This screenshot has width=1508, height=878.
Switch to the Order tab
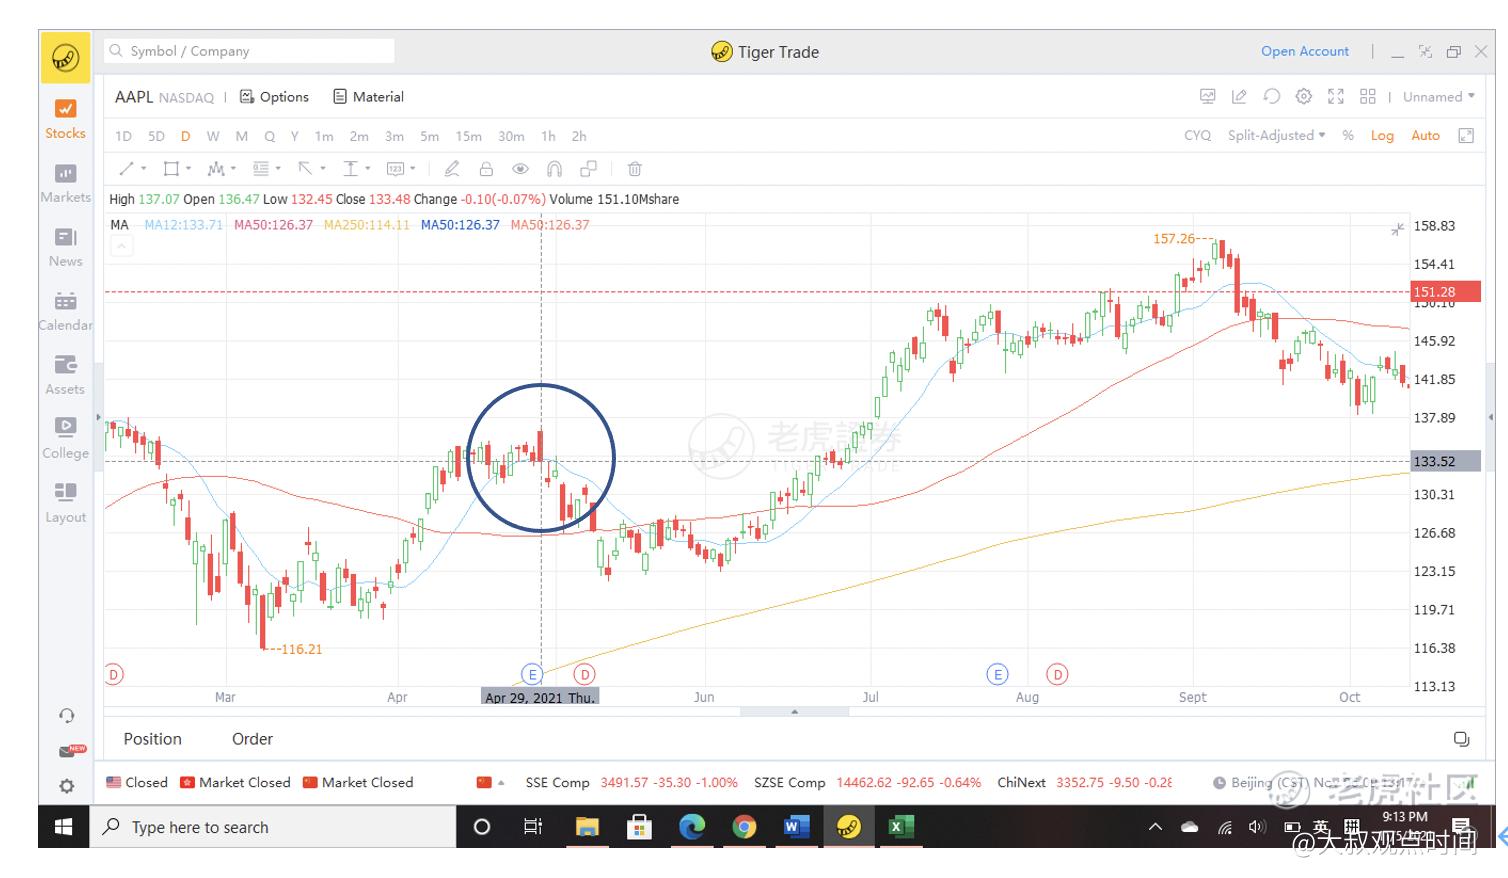(x=252, y=739)
